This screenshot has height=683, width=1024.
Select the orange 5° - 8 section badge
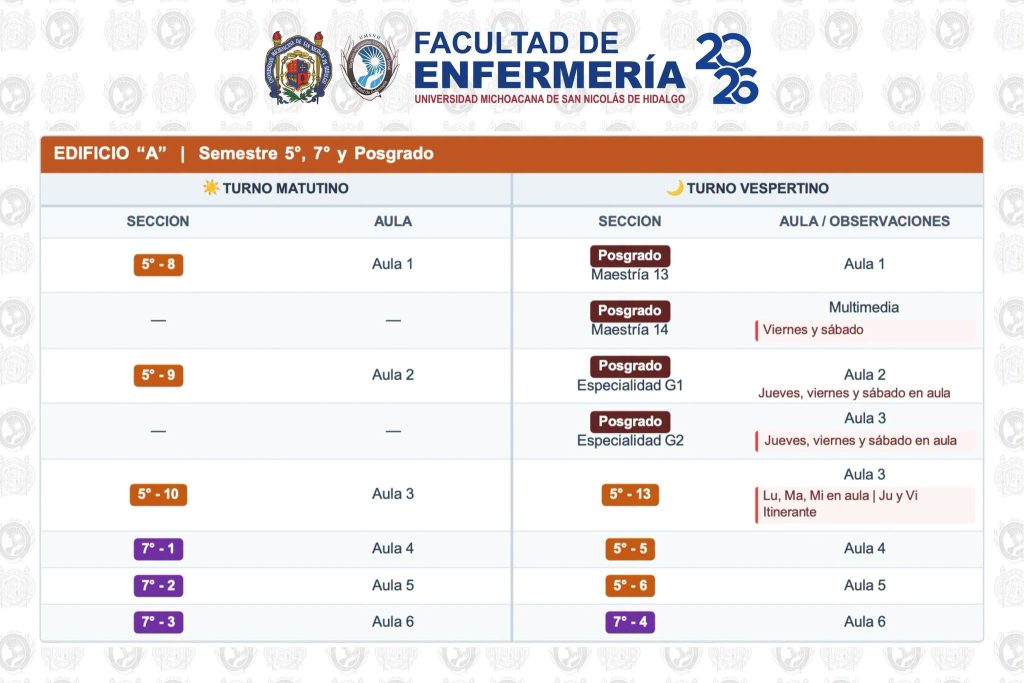(158, 264)
